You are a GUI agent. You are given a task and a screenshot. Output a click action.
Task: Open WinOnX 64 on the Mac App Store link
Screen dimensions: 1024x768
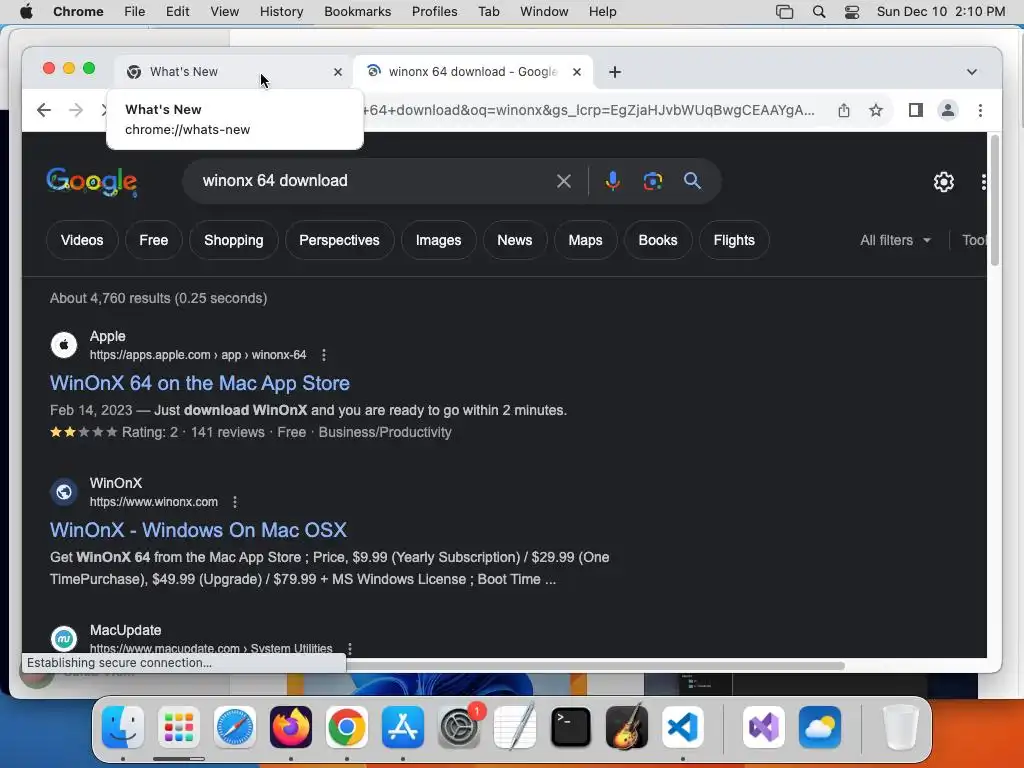(200, 383)
